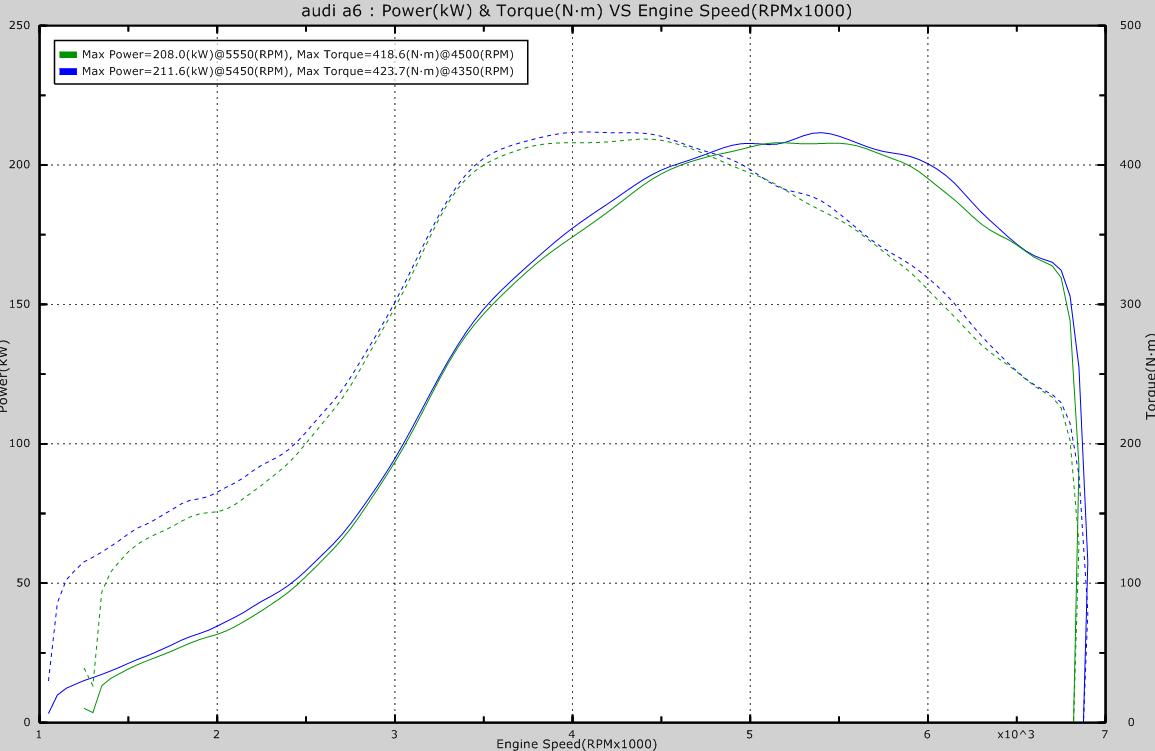Screen dimensions: 1155x751
Task: Click the 6 tick on engine speed axis
Action: 927,734
